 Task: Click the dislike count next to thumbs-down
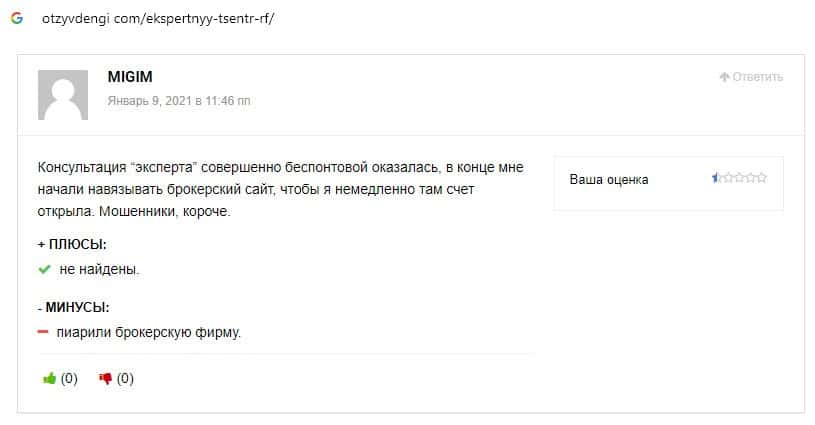click(125, 379)
